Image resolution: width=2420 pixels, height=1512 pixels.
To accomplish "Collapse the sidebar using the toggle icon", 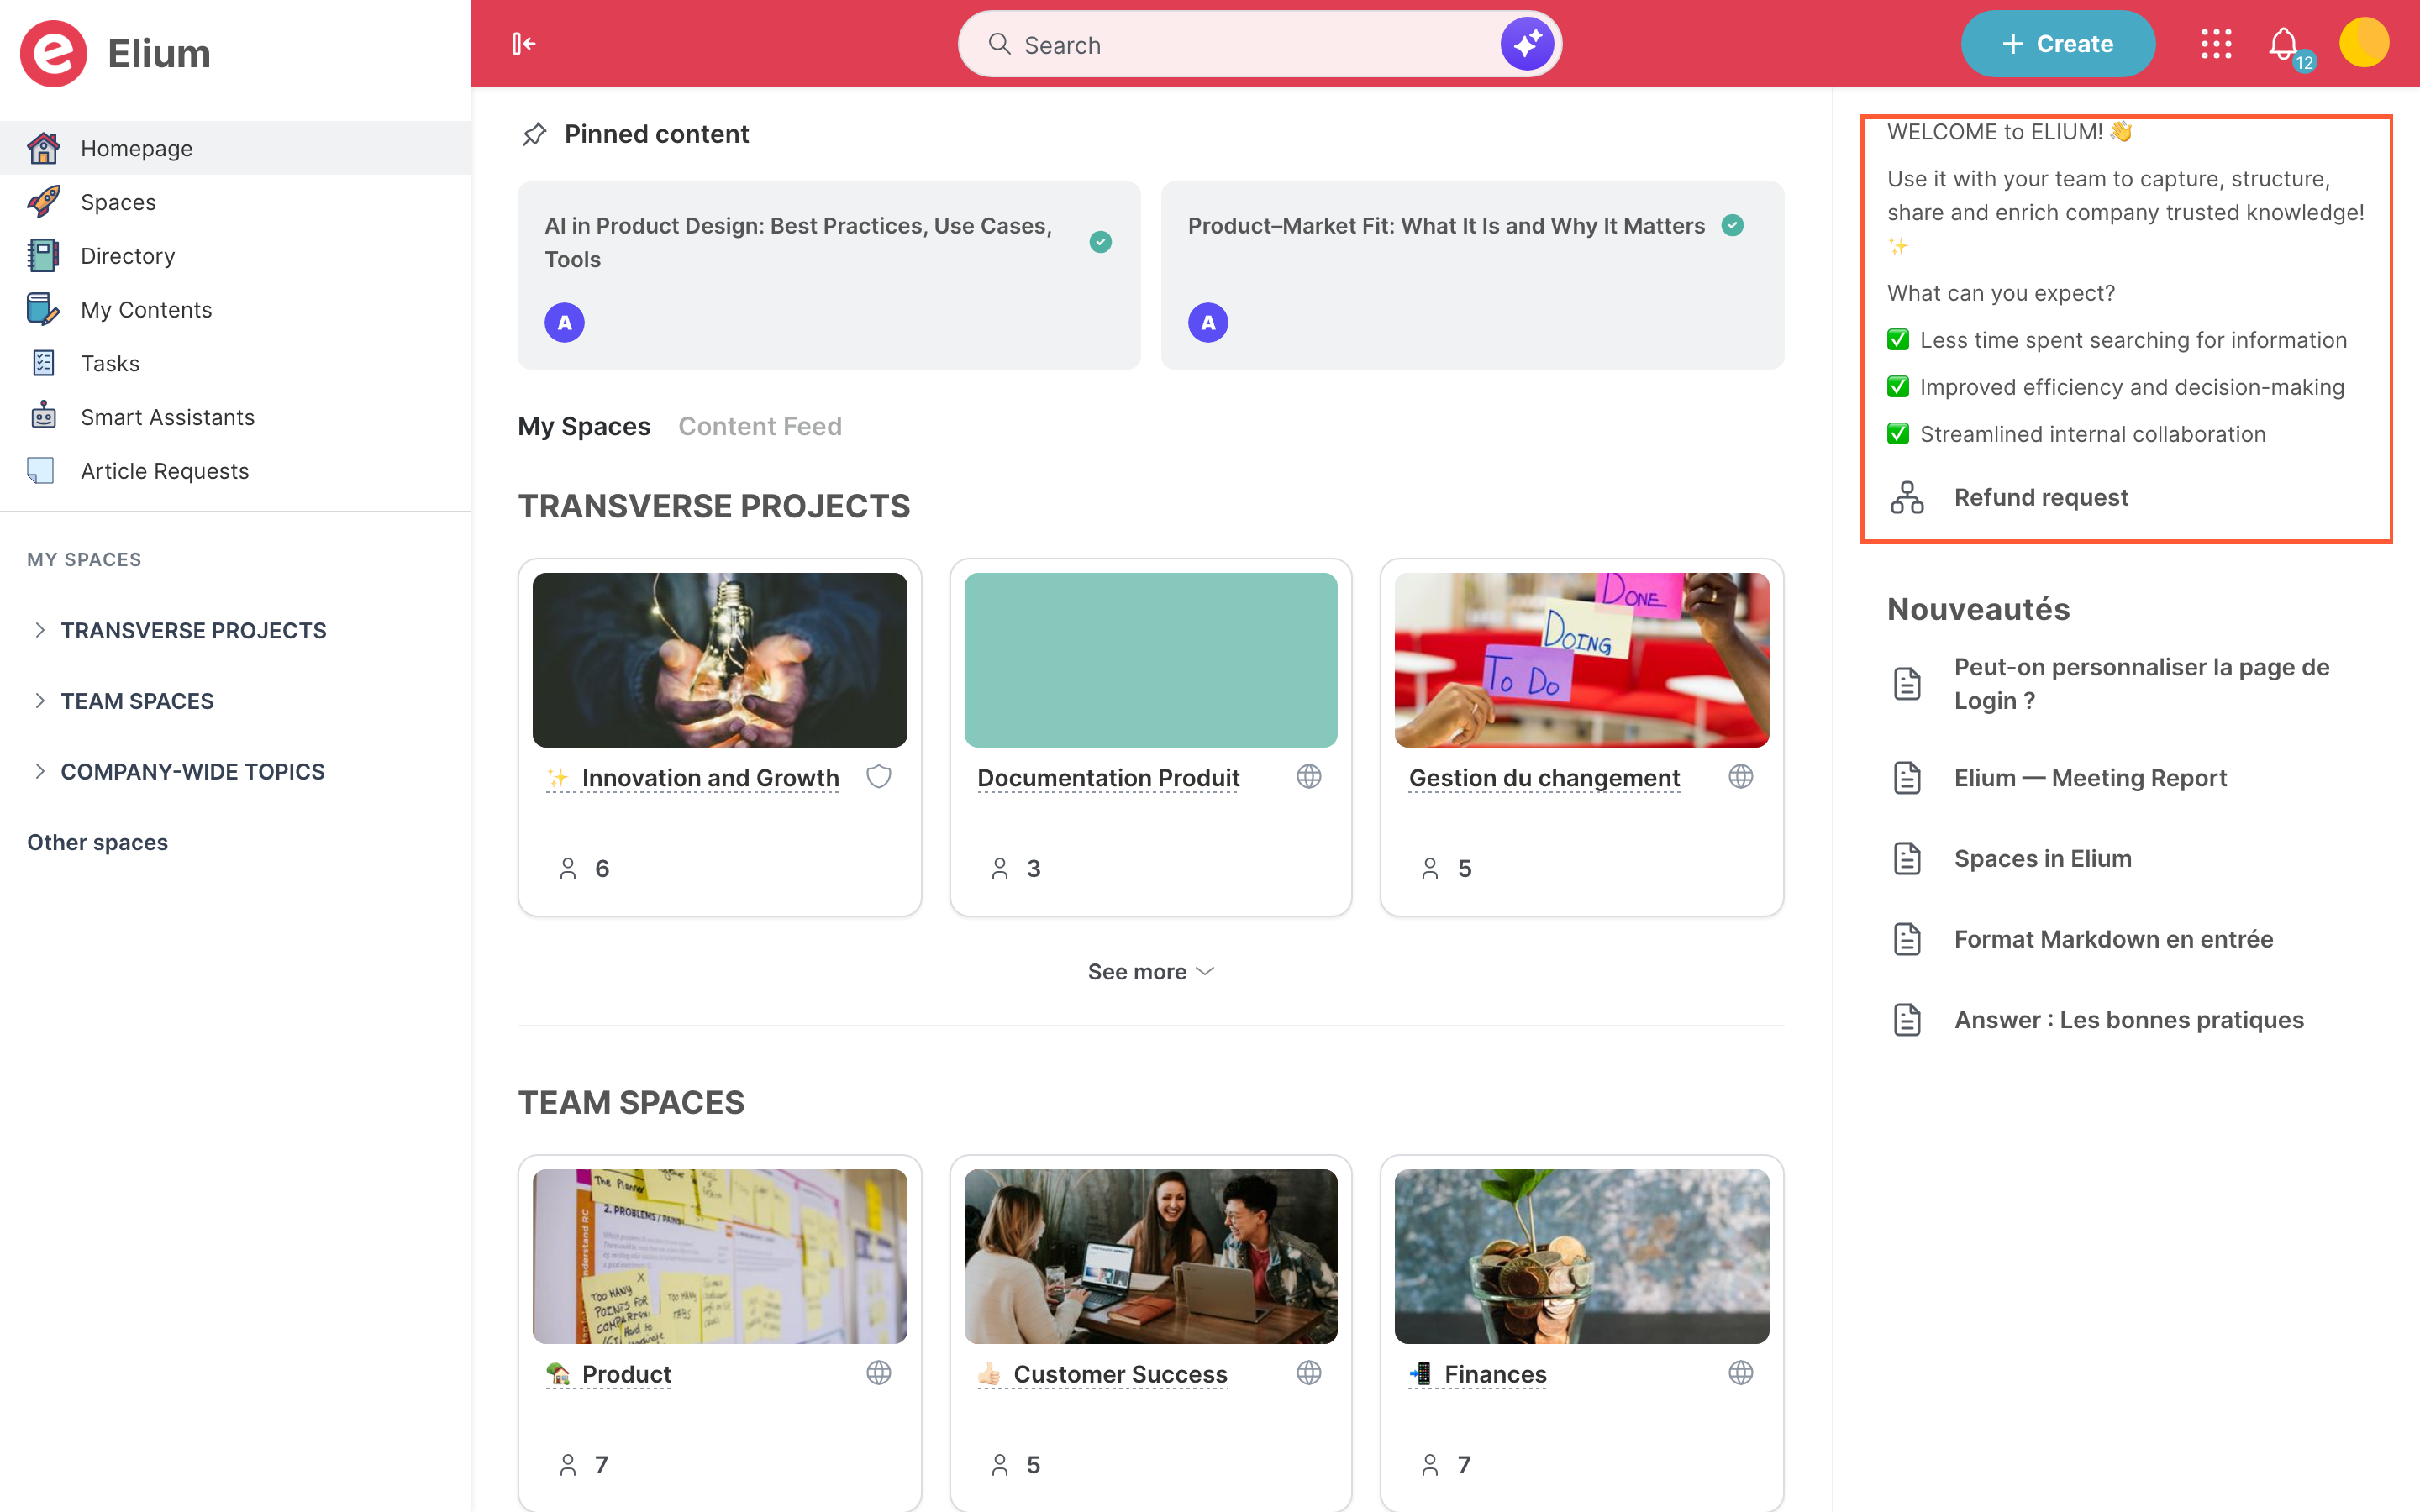I will pyautogui.click(x=524, y=44).
